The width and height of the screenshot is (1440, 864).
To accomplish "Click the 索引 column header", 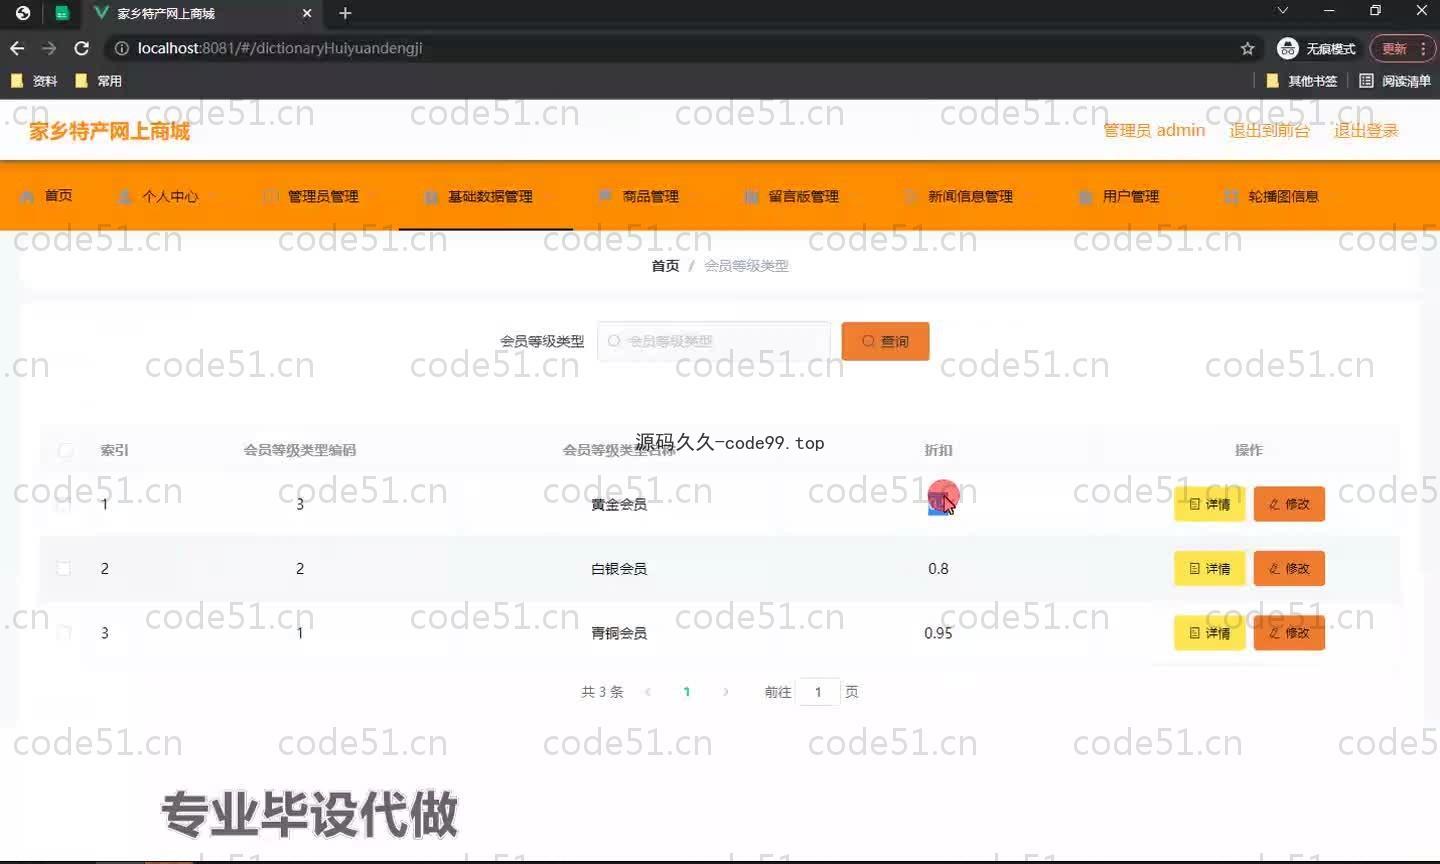I will 114,450.
